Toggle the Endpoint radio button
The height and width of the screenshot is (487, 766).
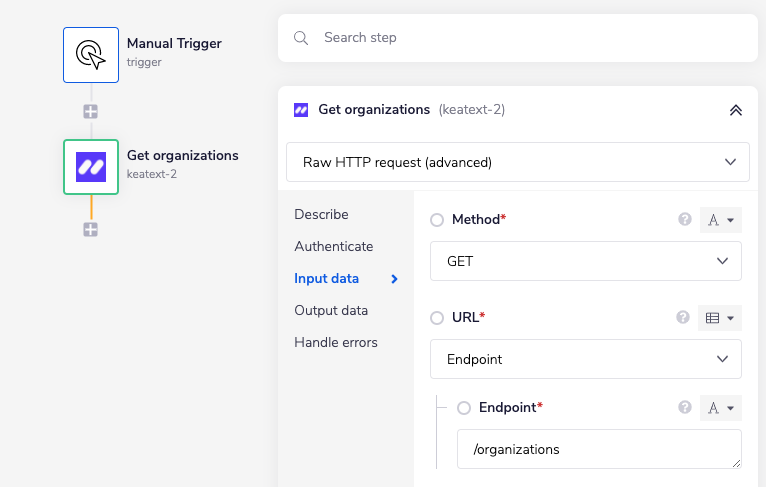(x=464, y=408)
